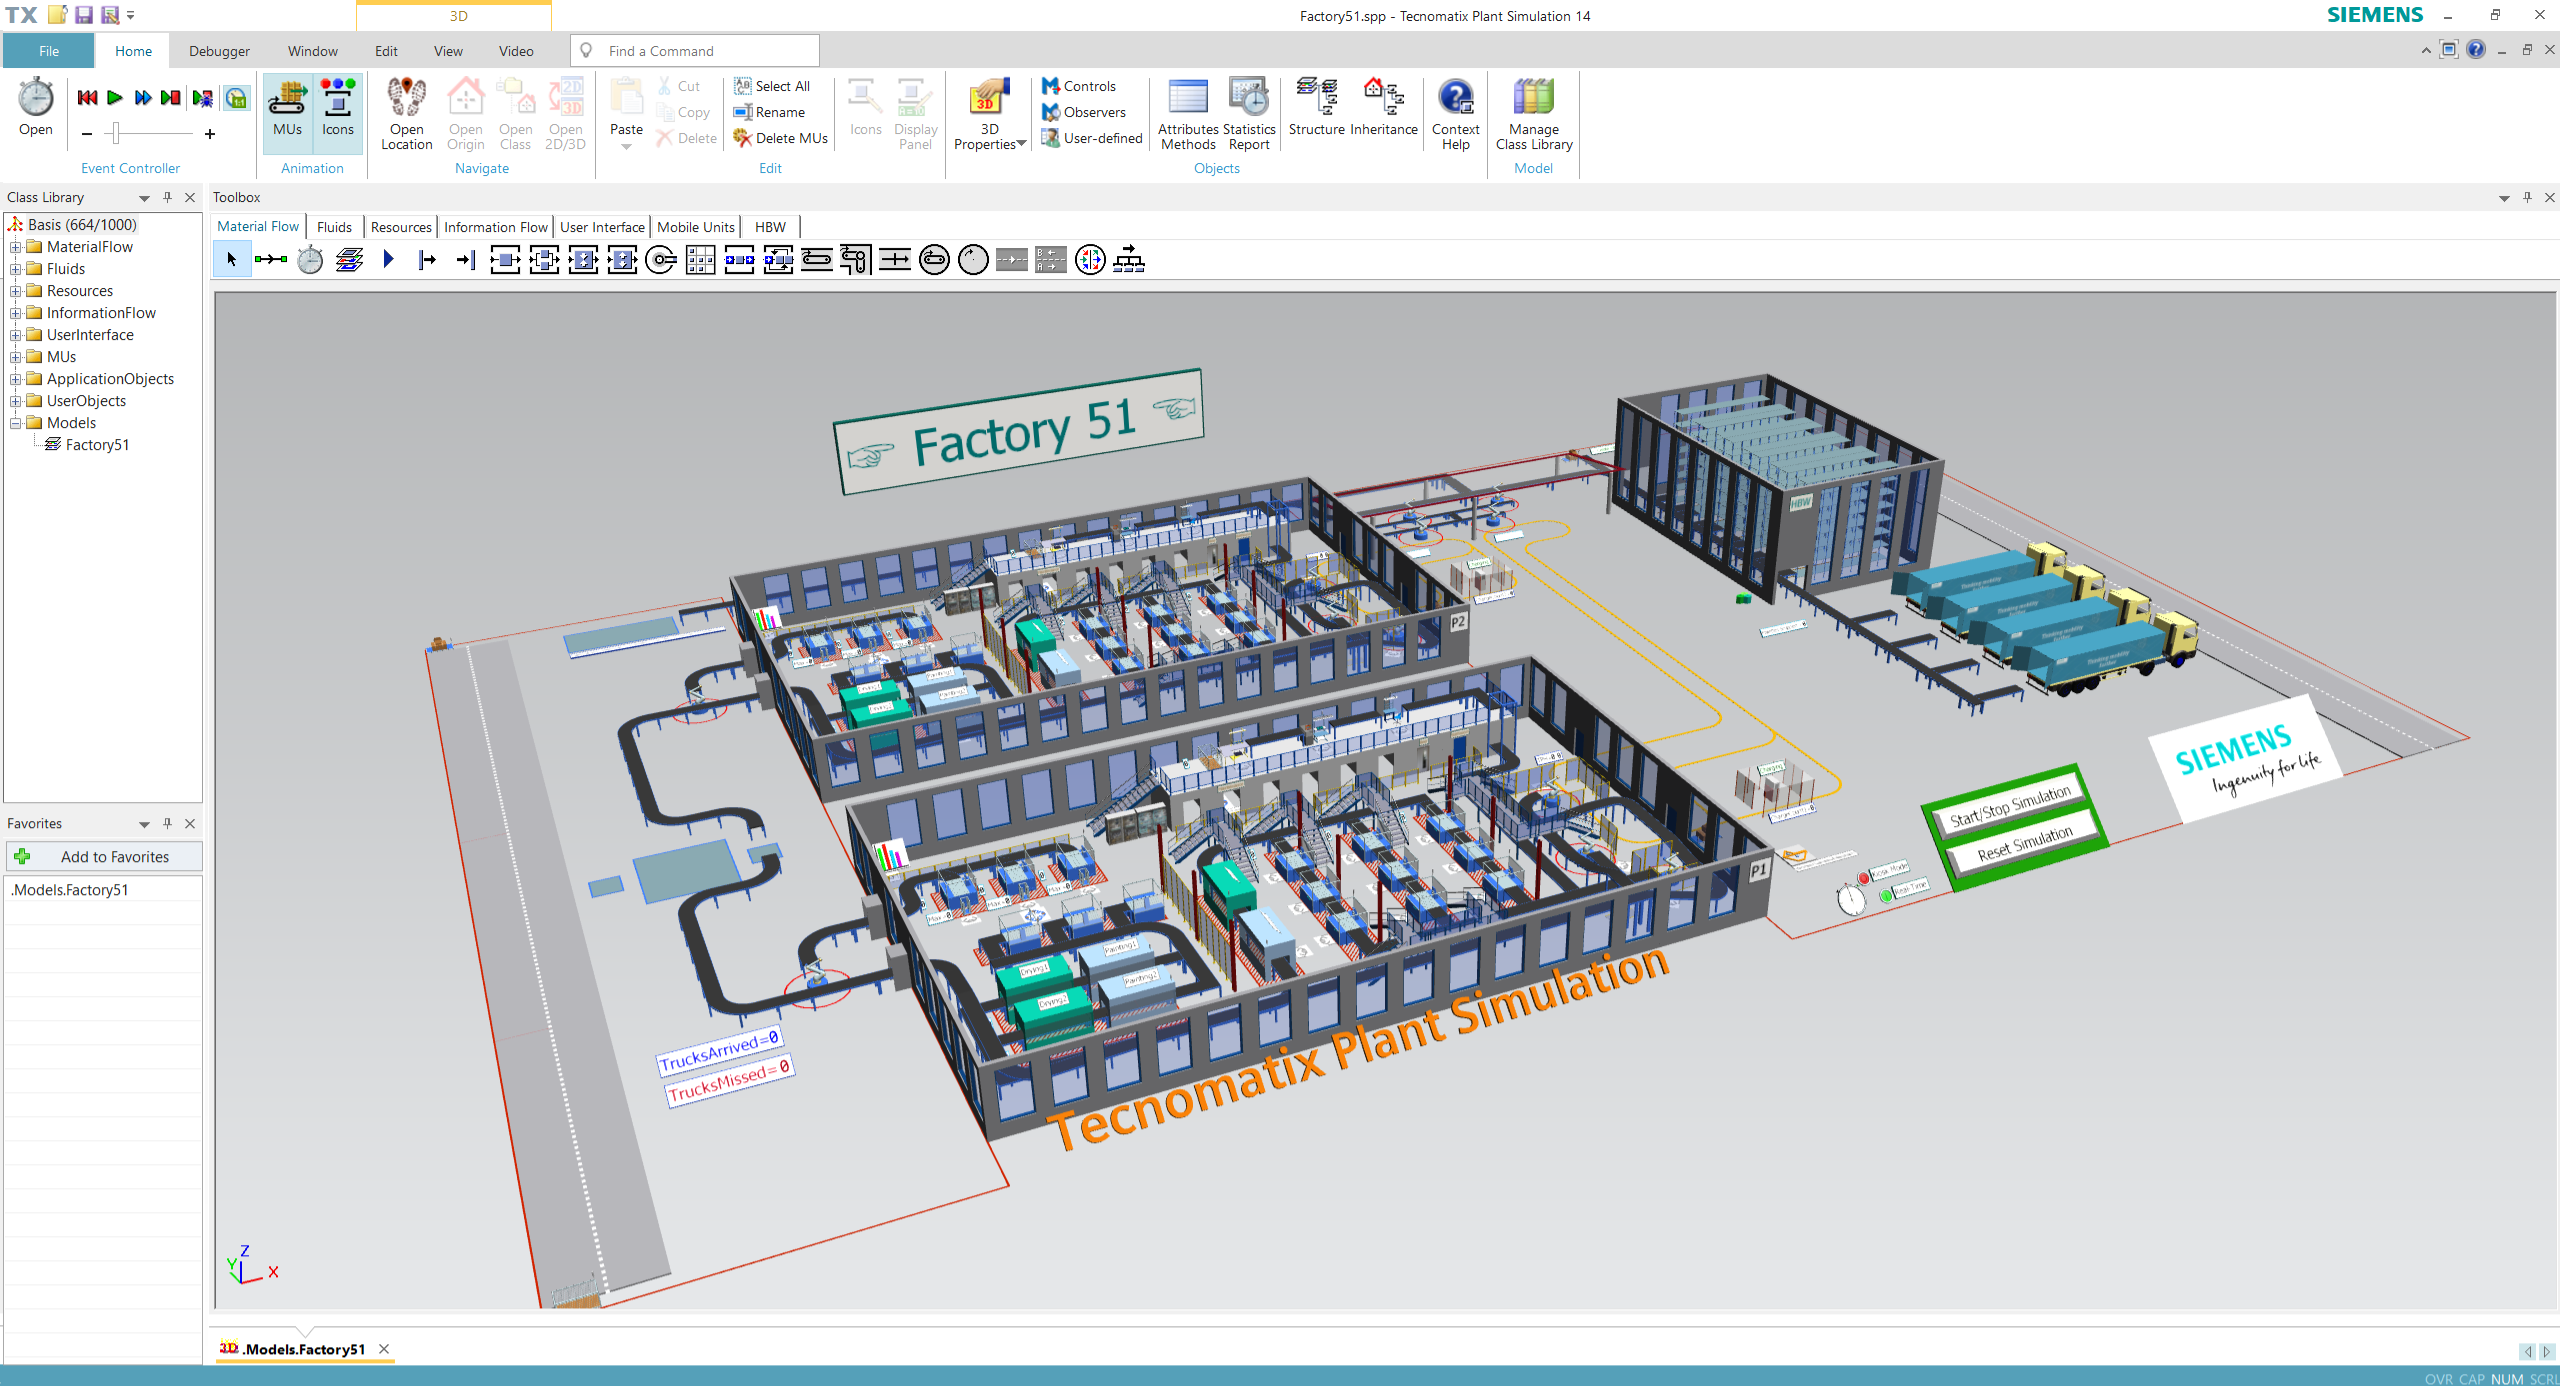Expand the Resources folder

pos(16,291)
